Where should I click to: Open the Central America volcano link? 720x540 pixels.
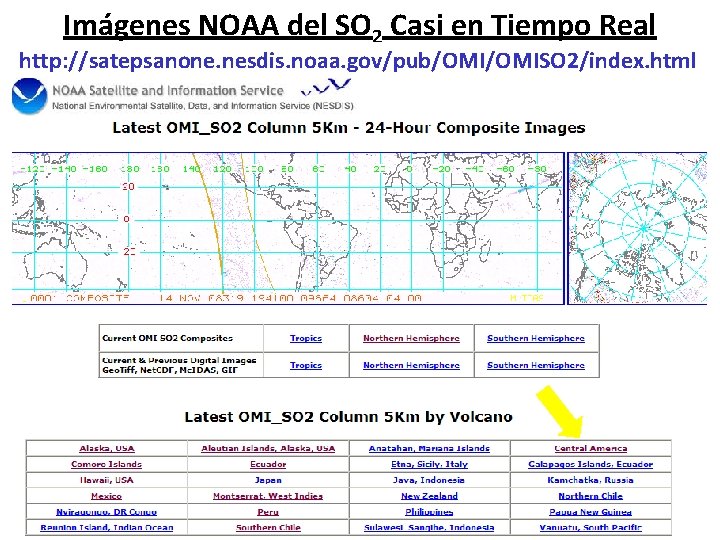pos(591,449)
